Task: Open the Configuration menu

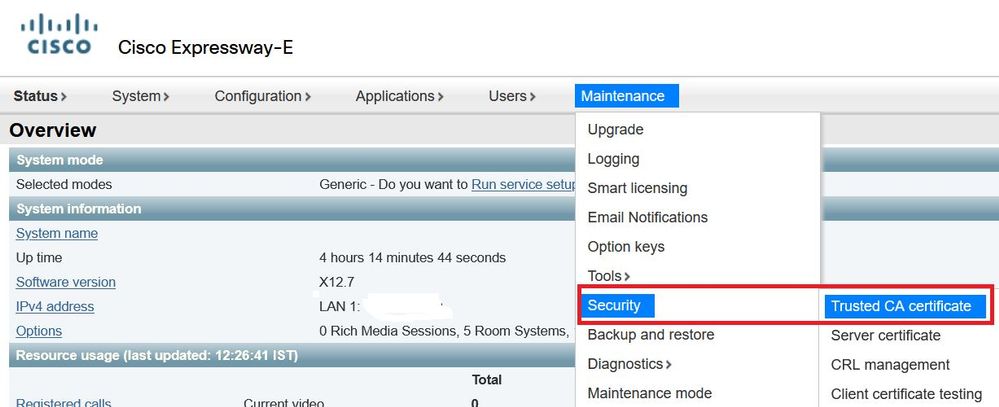Action: (262, 96)
